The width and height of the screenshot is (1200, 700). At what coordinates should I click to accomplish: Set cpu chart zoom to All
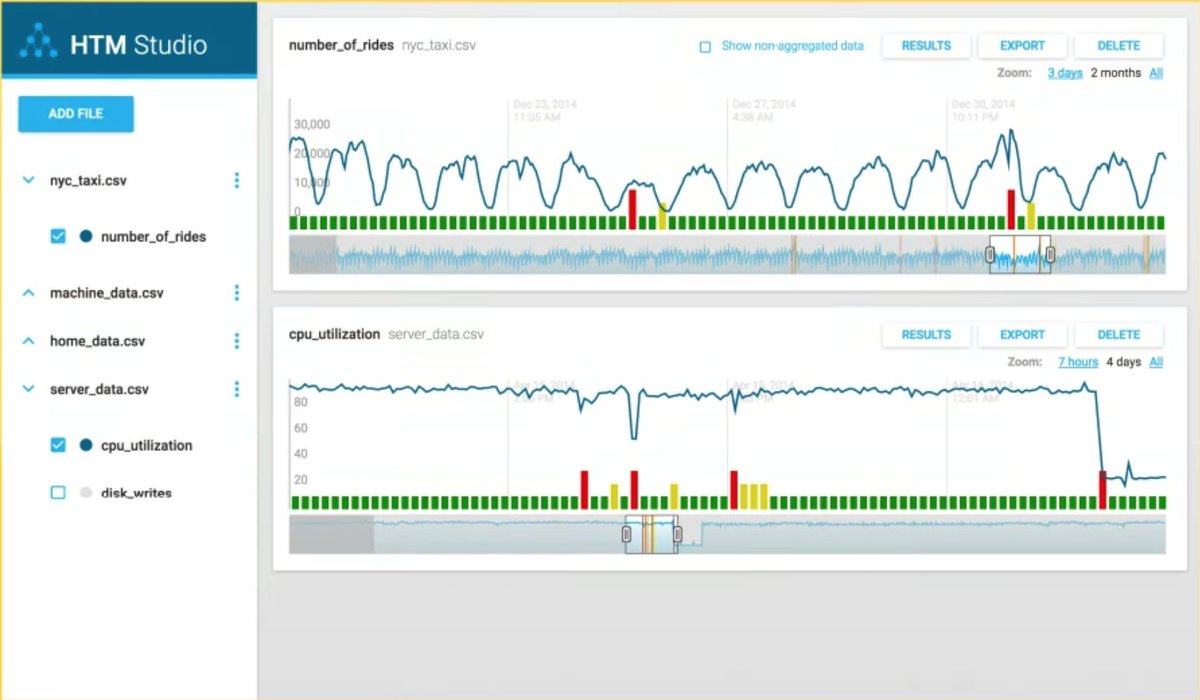[1156, 362]
